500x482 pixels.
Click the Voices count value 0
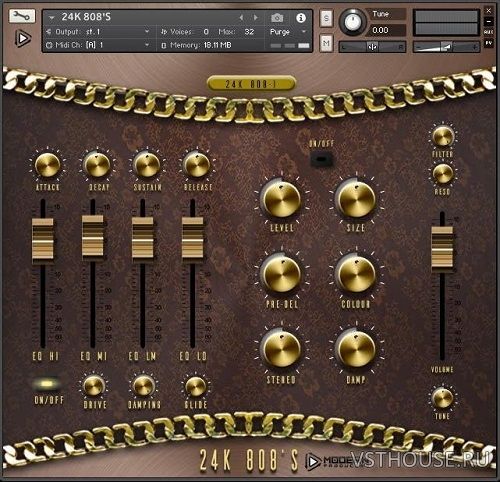pyautogui.click(x=206, y=32)
